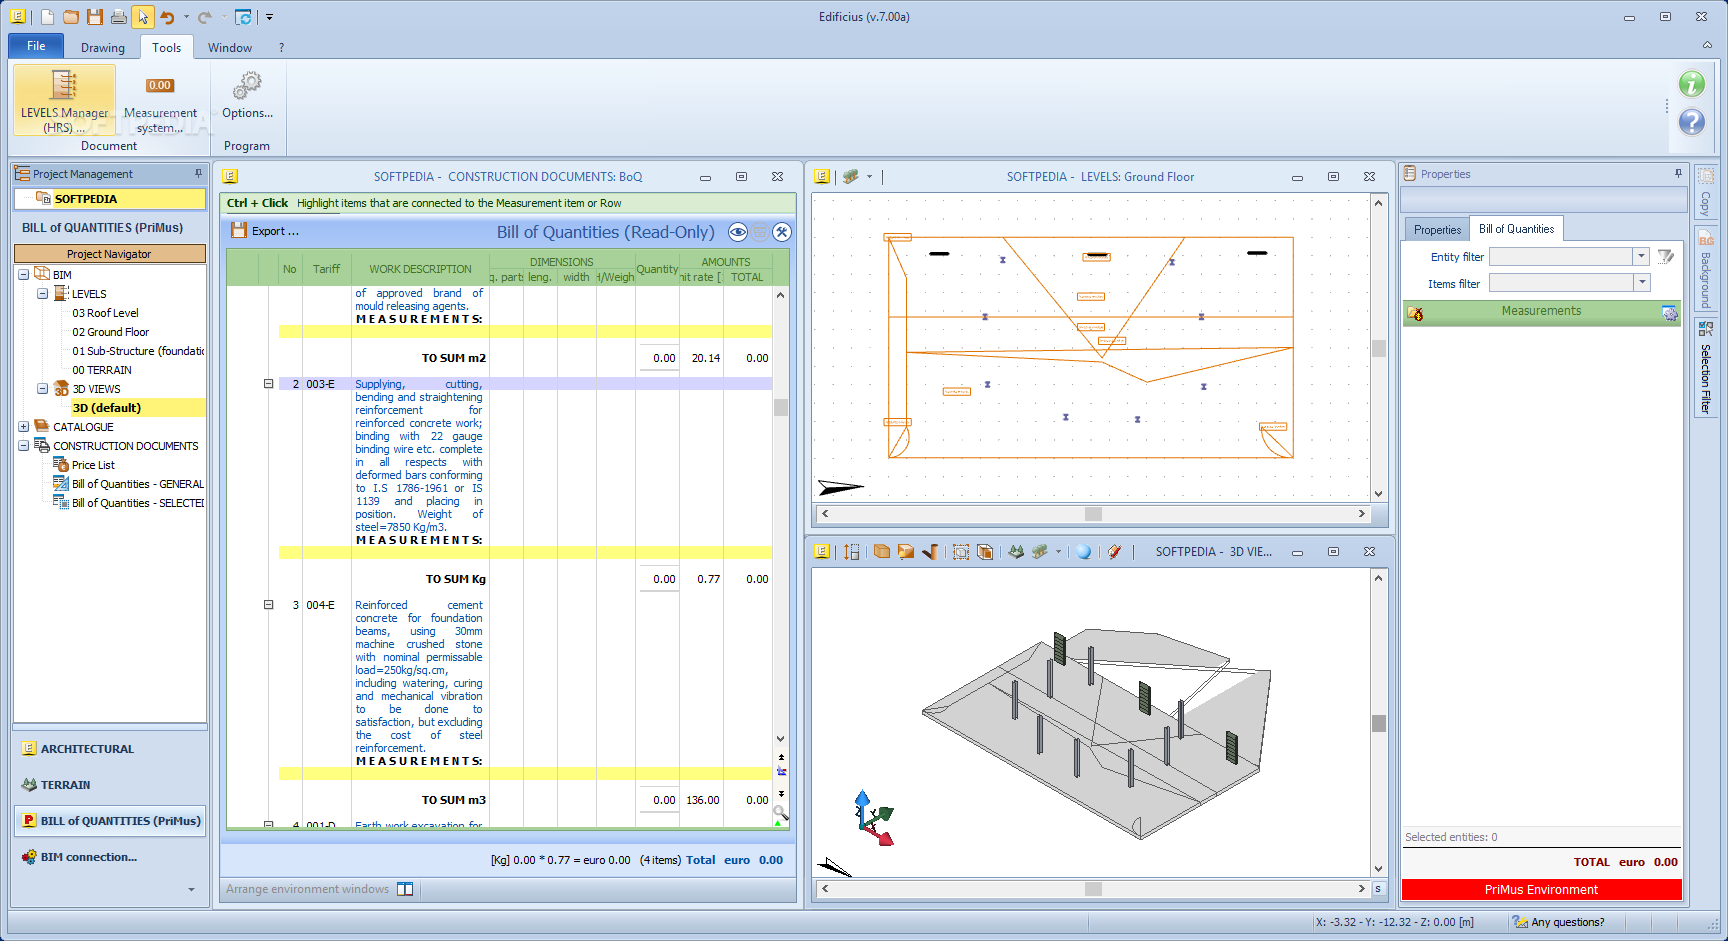Click the lit box render icon in 3D view

click(906, 552)
